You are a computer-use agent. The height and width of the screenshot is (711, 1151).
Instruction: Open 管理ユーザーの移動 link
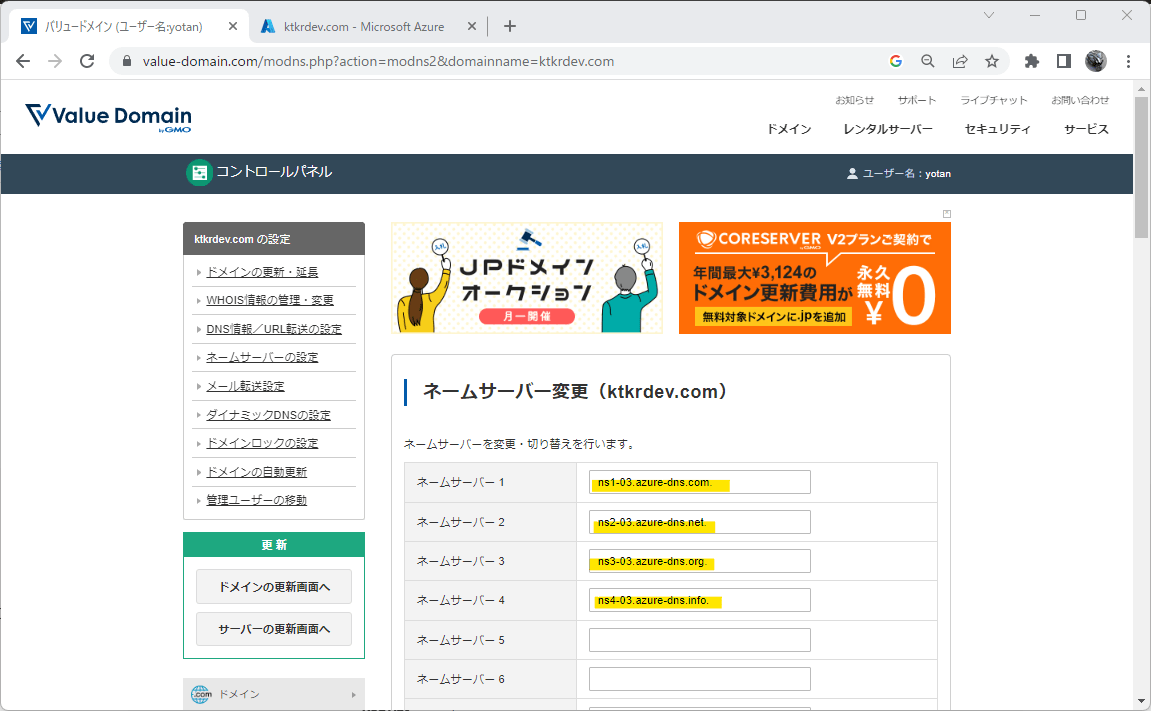(x=257, y=500)
